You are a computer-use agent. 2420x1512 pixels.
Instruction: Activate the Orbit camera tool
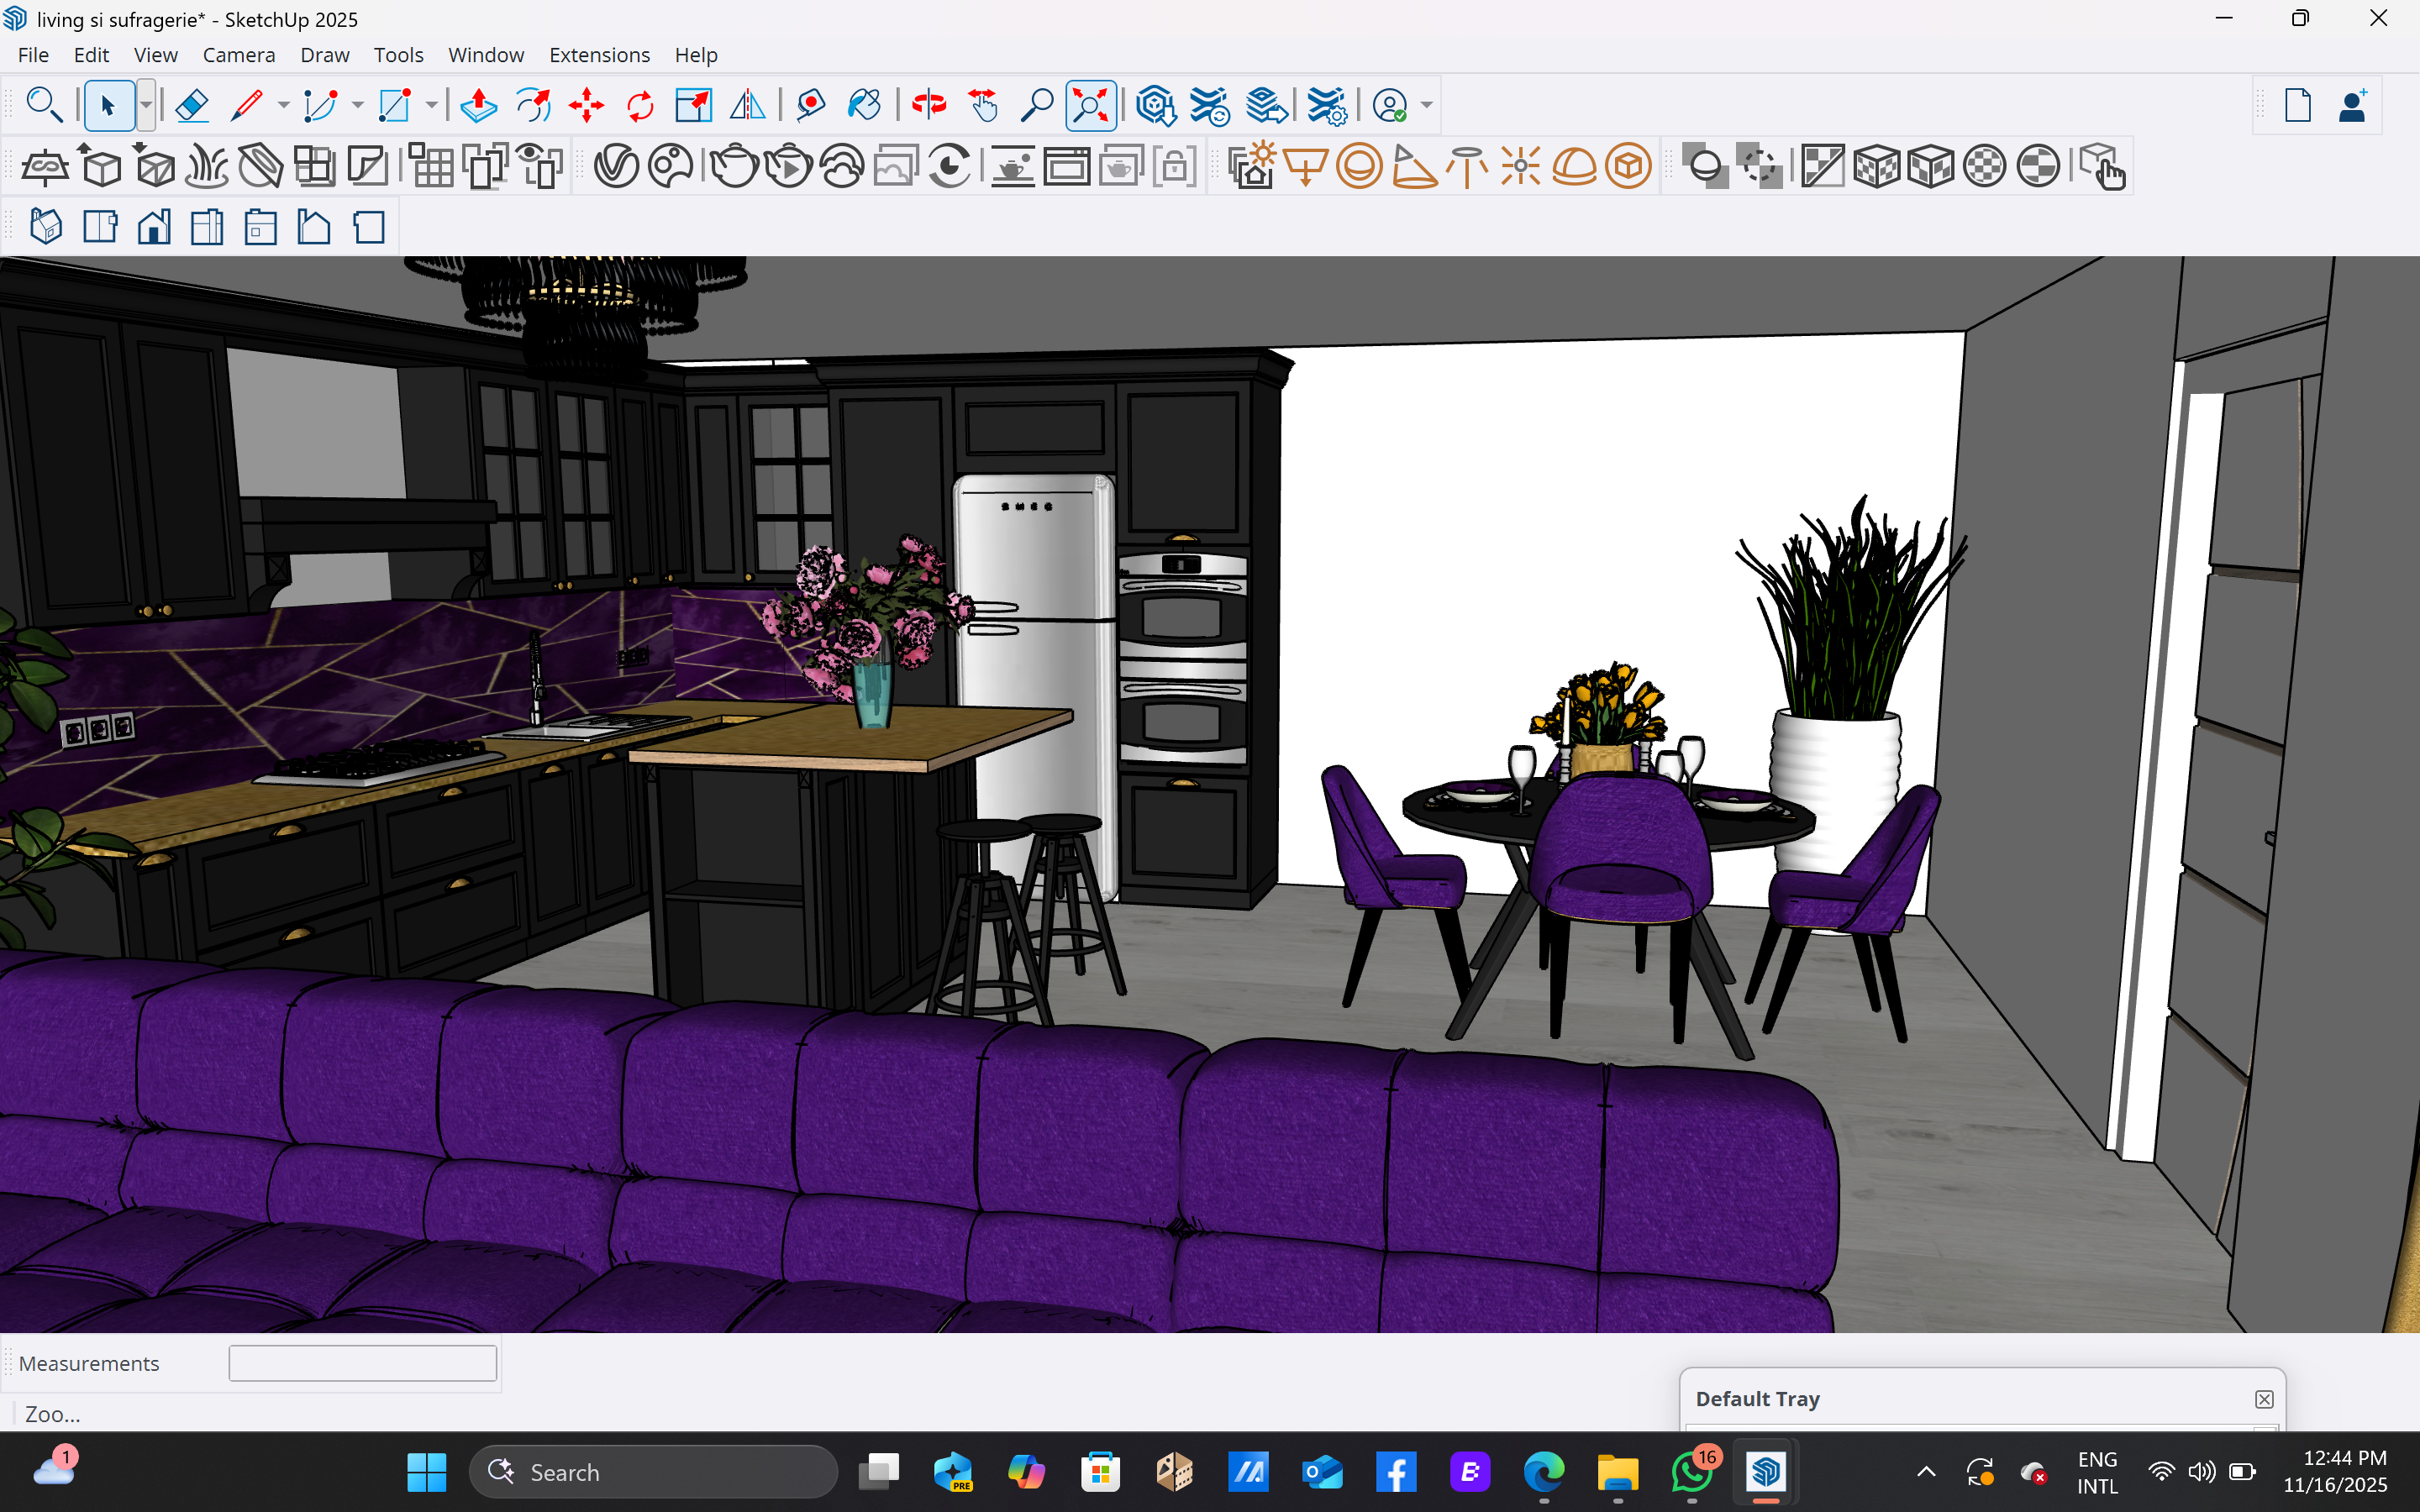pos(928,105)
